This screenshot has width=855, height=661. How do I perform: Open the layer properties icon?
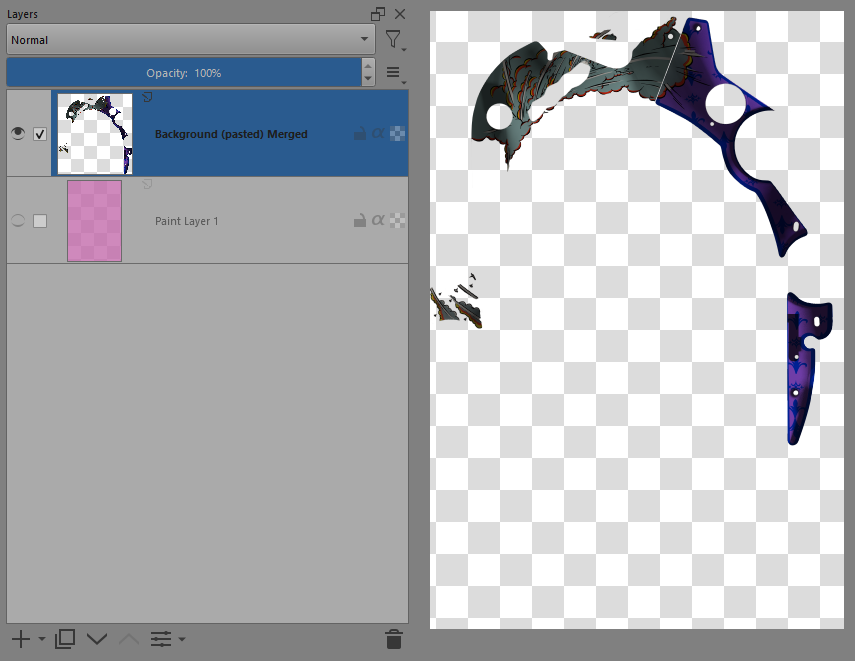click(x=160, y=639)
